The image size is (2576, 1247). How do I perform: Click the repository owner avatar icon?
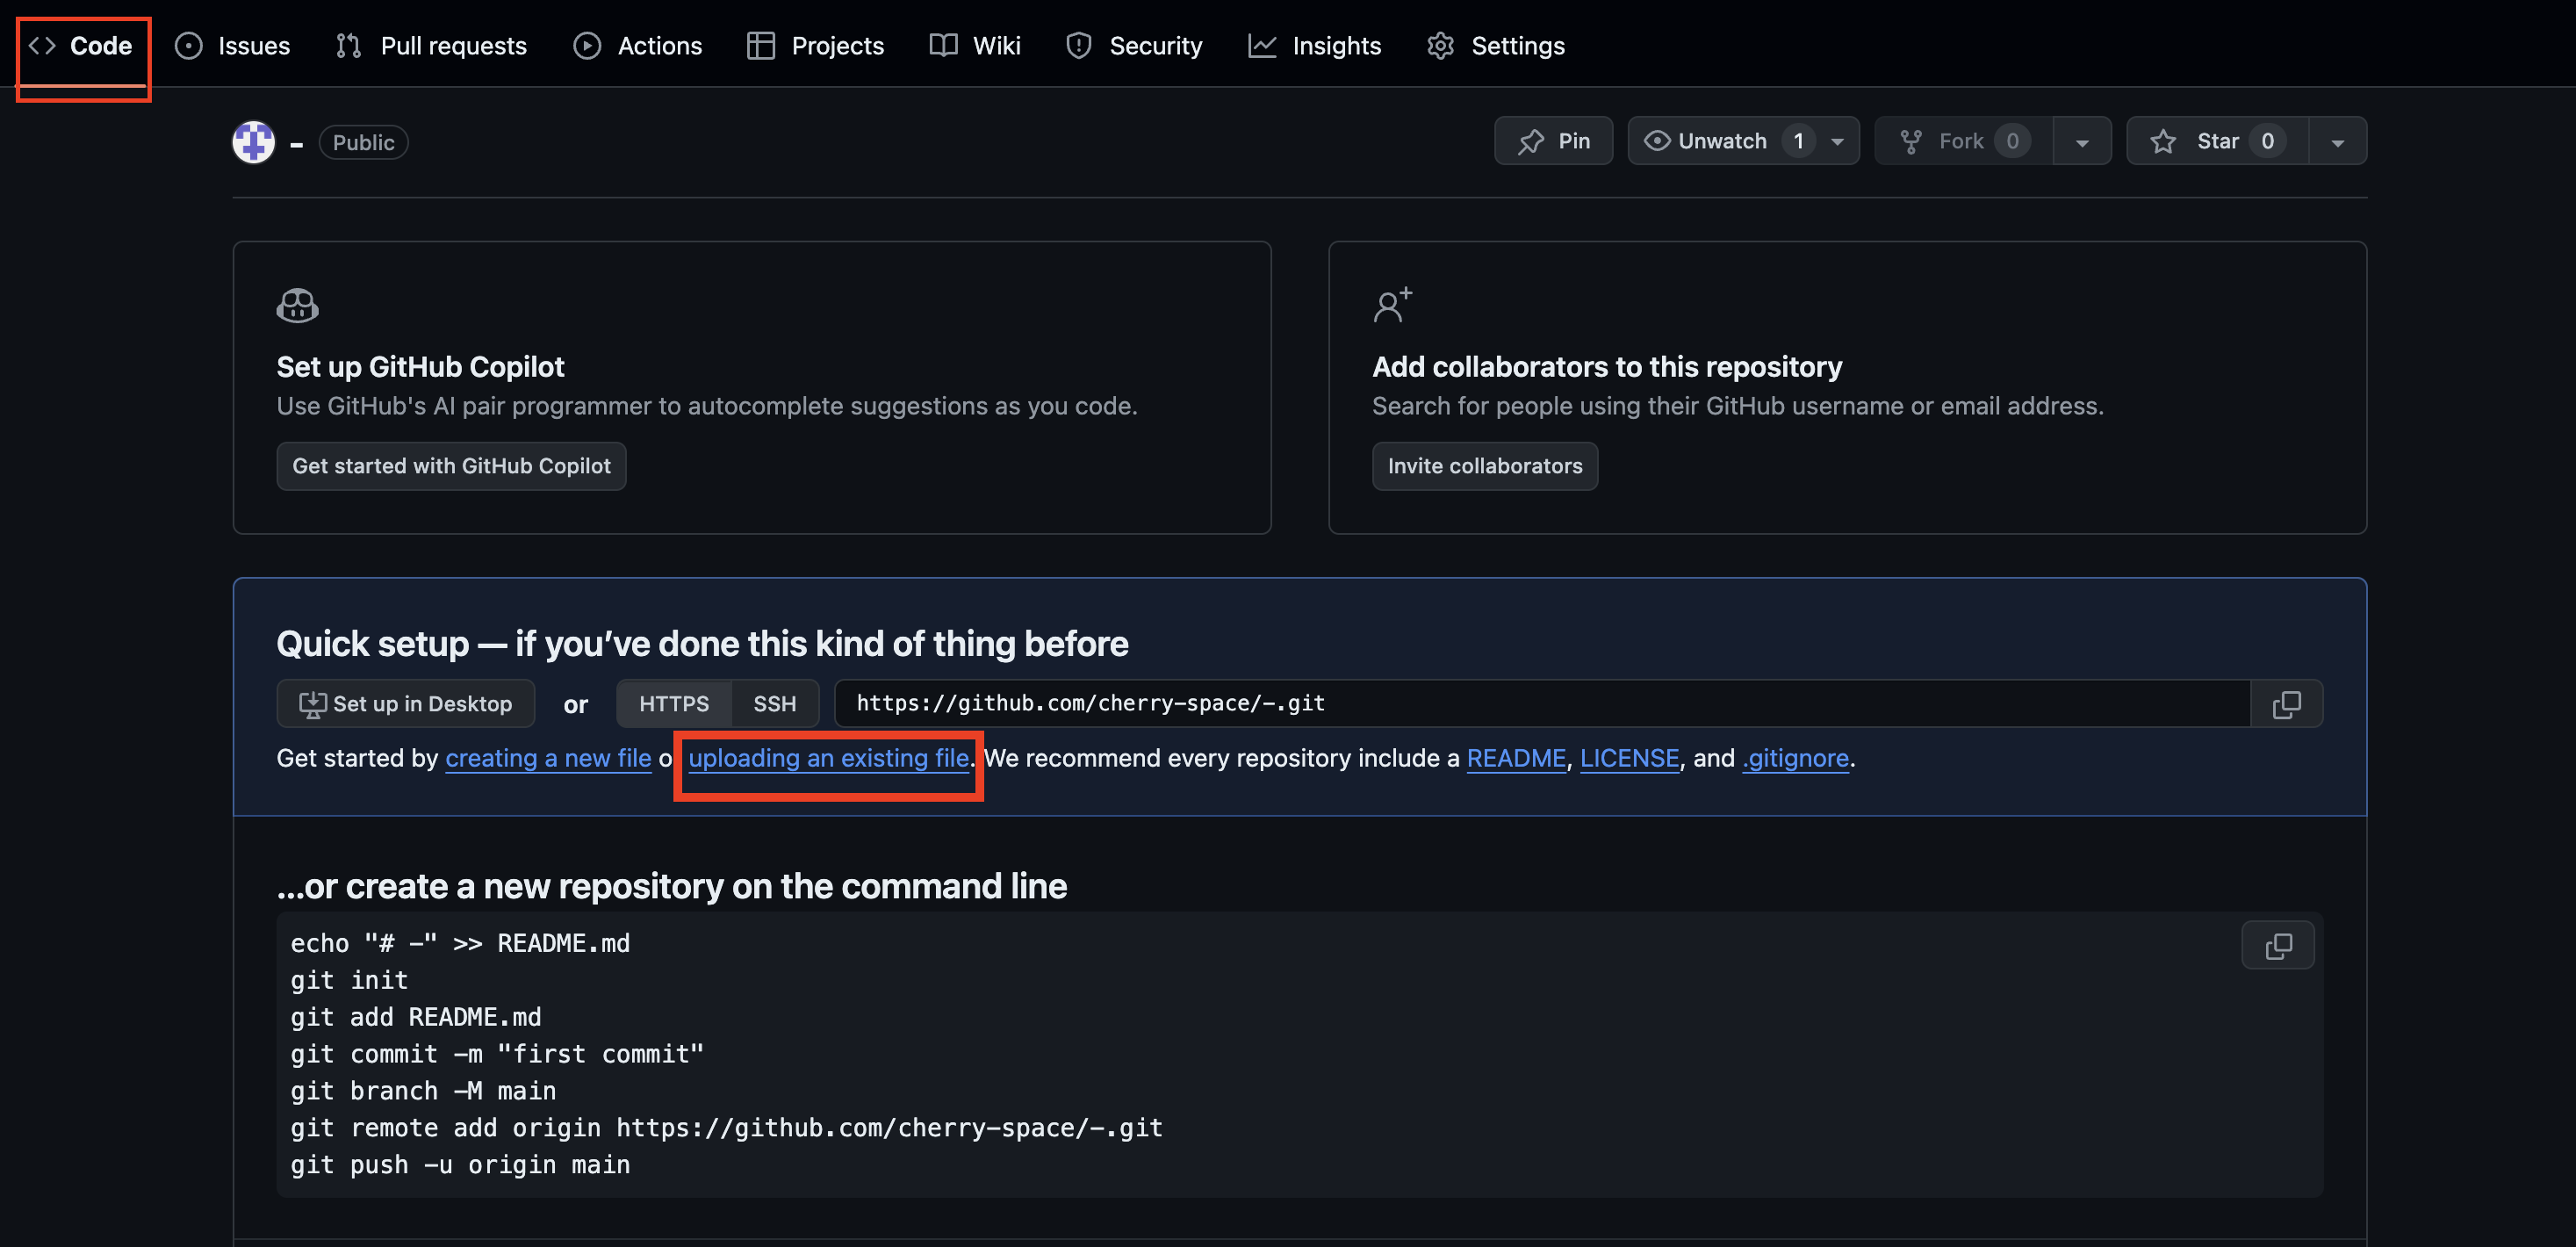pyautogui.click(x=253, y=142)
